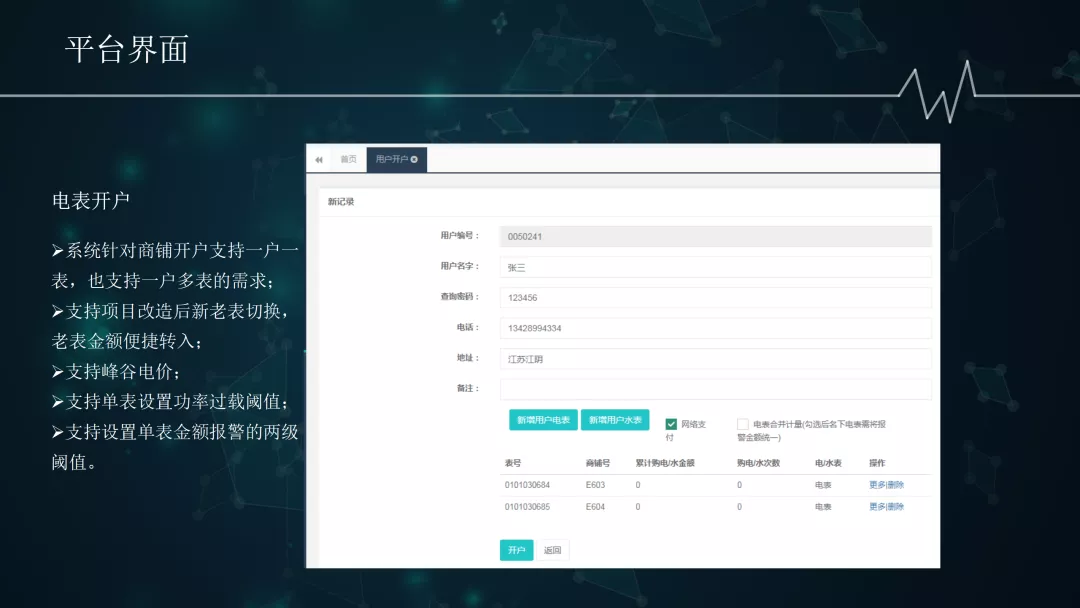
Task: Click the 电话 field showing 13428994334
Action: 715,328
